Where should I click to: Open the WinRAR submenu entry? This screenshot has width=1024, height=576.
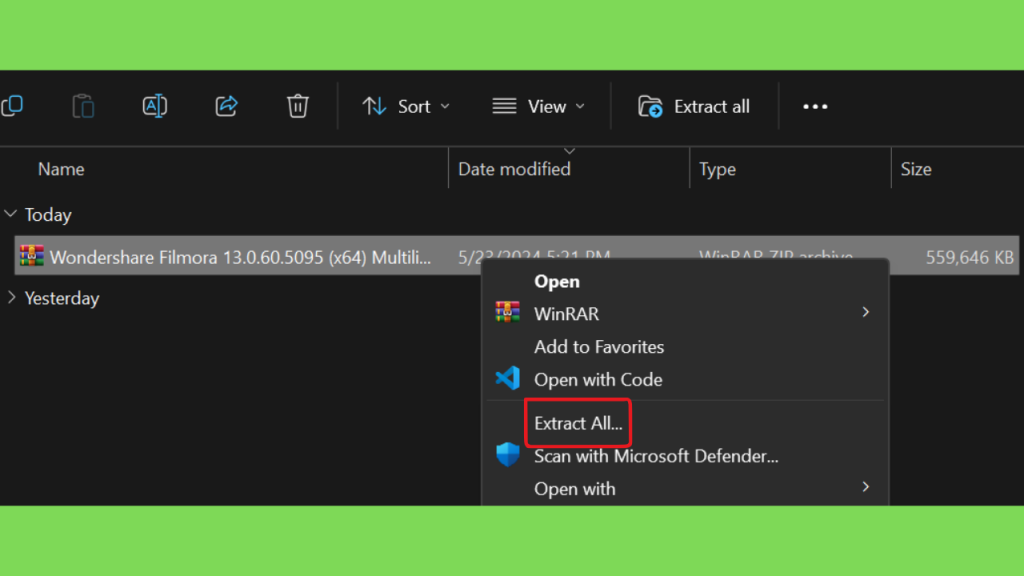[x=684, y=313]
